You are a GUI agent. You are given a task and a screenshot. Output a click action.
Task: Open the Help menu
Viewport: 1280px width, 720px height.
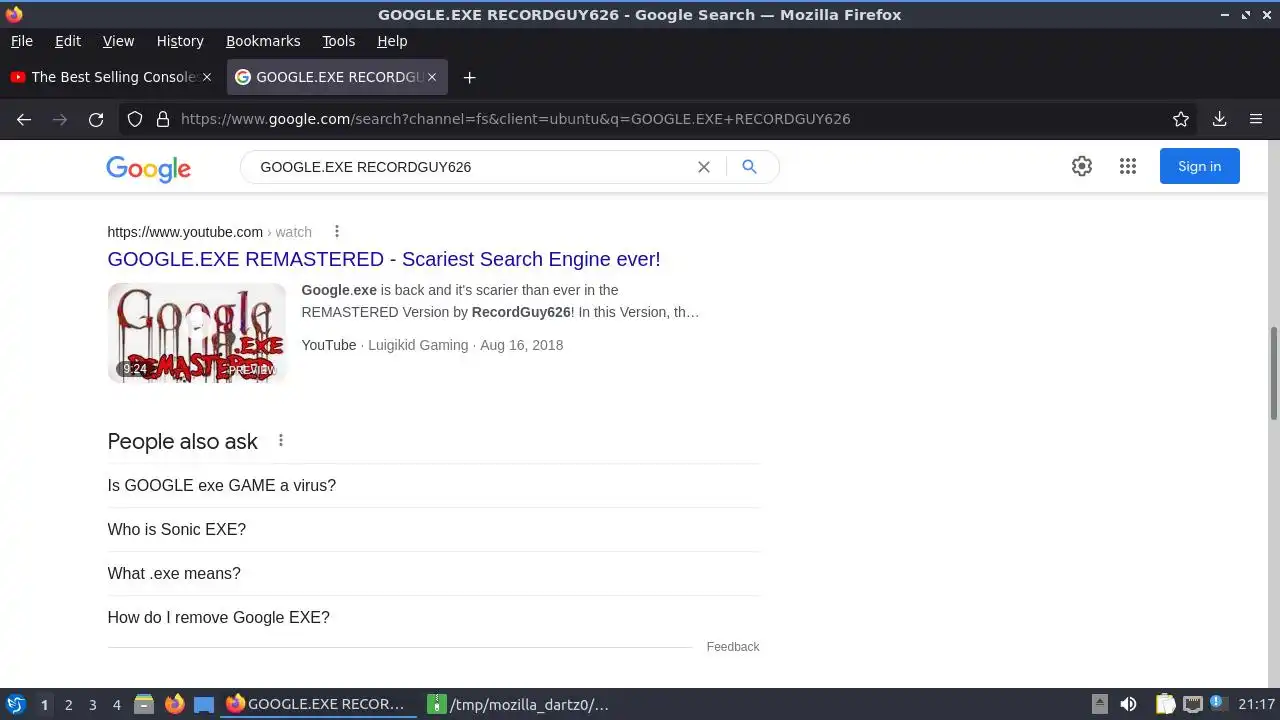392,41
